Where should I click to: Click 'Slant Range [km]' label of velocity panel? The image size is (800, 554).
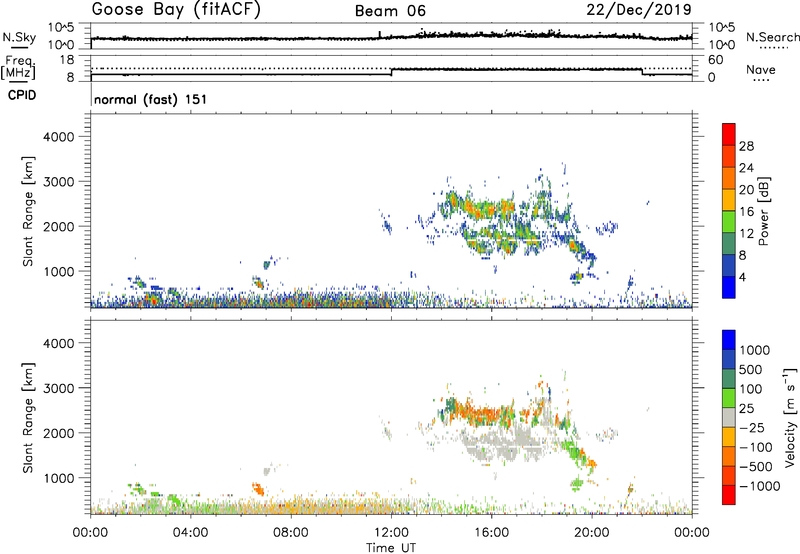[28, 418]
